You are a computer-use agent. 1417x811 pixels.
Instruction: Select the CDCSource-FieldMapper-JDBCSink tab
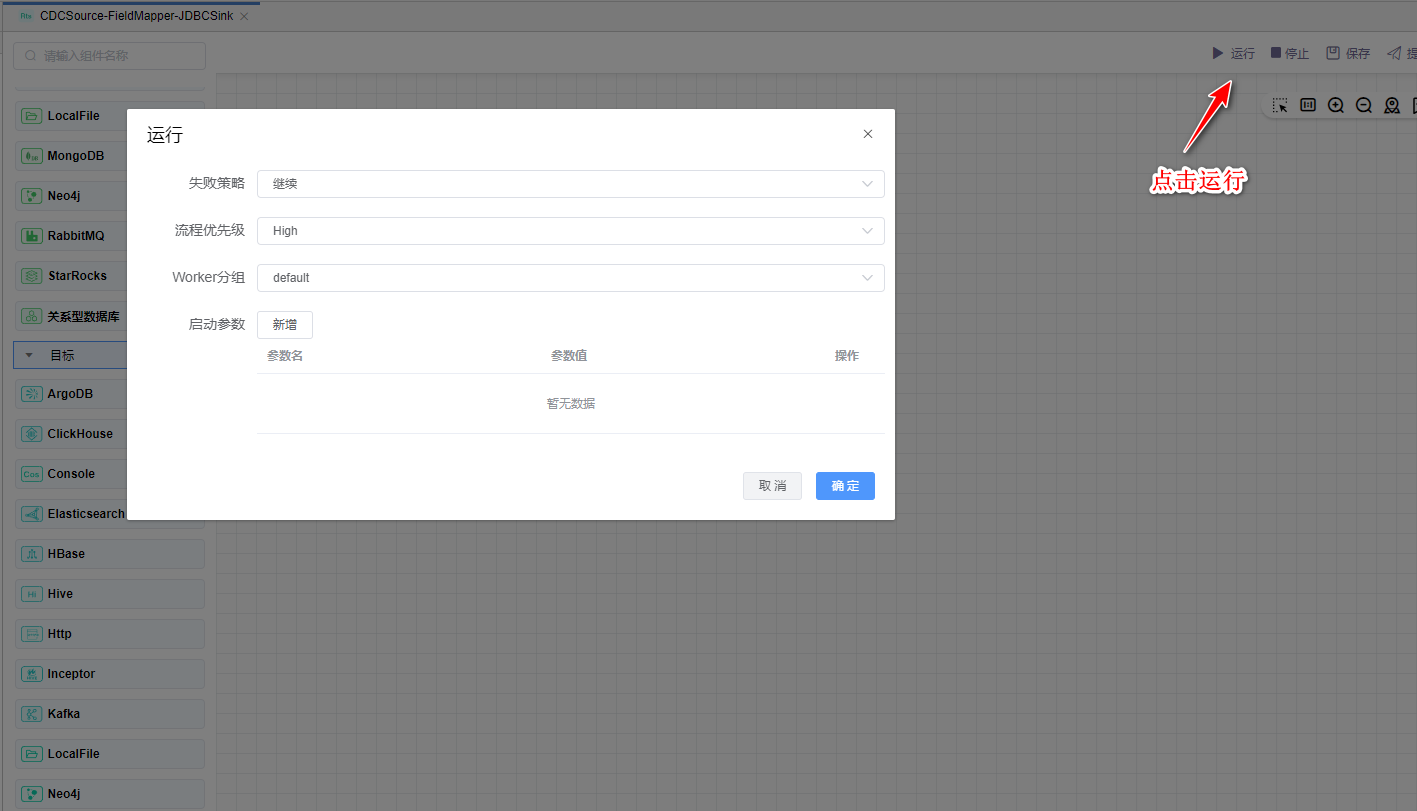point(135,16)
